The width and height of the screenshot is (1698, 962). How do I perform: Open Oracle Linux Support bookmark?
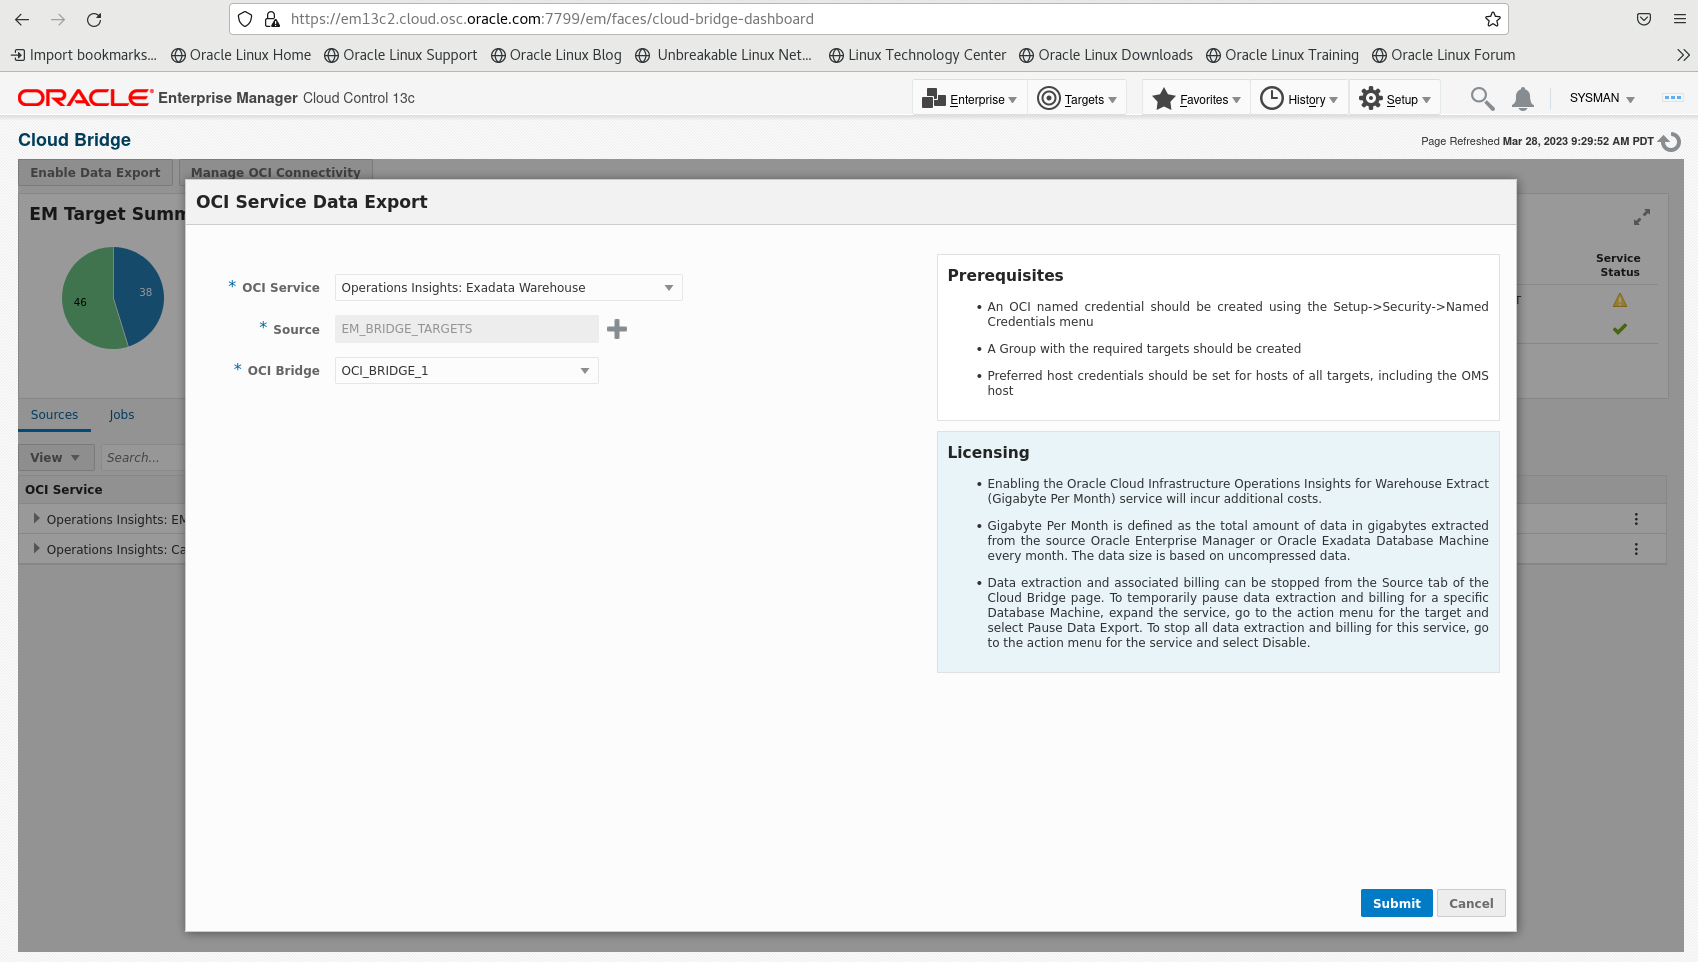(401, 55)
